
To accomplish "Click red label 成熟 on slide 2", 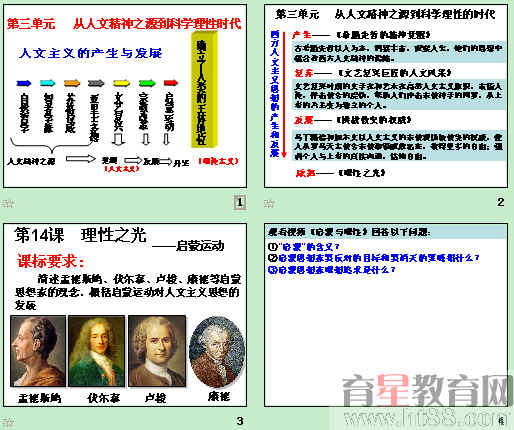I will 305,173.
